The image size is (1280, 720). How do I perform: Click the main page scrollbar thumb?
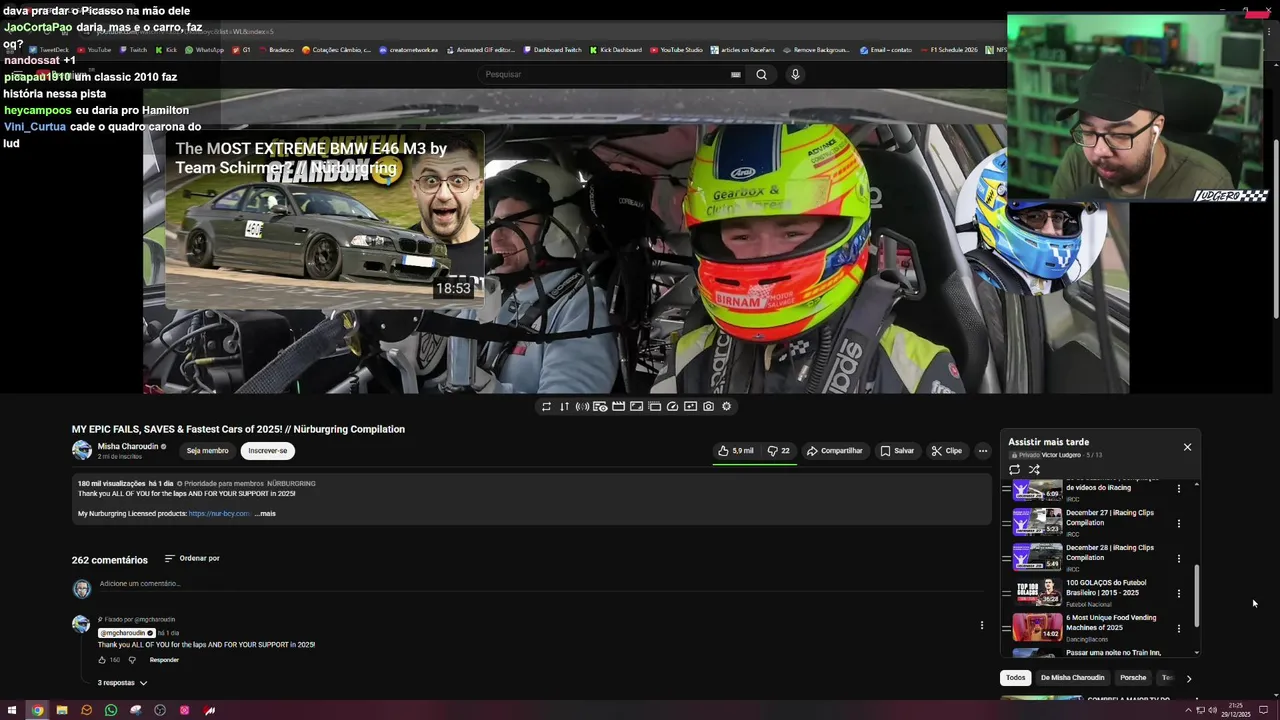pyautogui.click(x=1275, y=230)
